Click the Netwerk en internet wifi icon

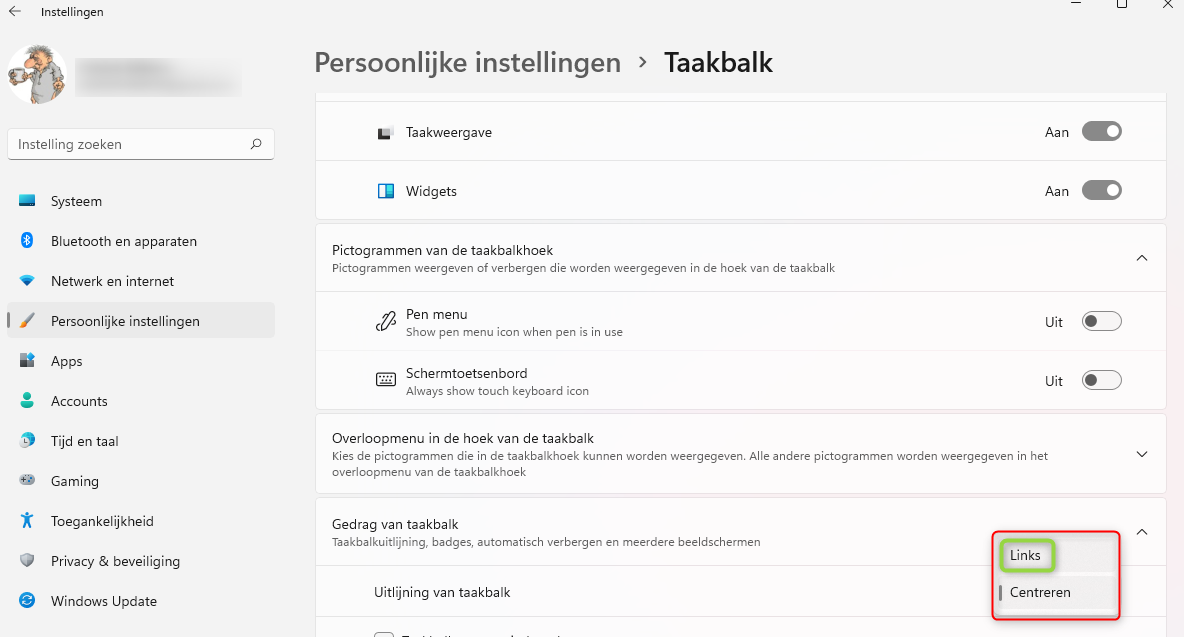click(x=27, y=281)
